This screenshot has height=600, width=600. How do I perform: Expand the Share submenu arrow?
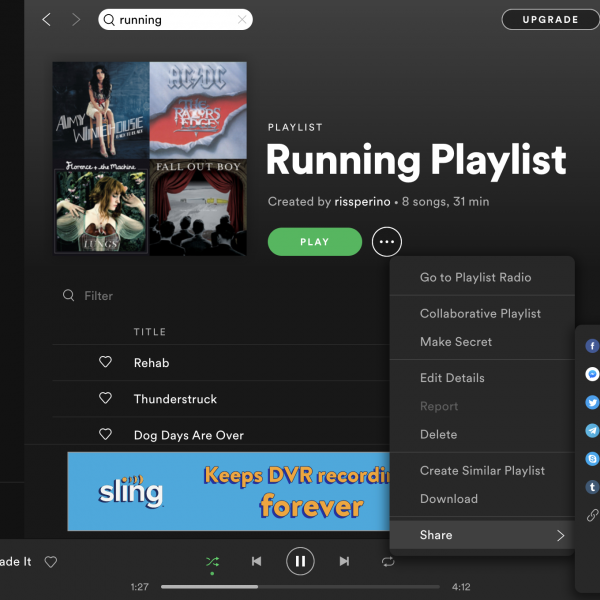tap(561, 535)
